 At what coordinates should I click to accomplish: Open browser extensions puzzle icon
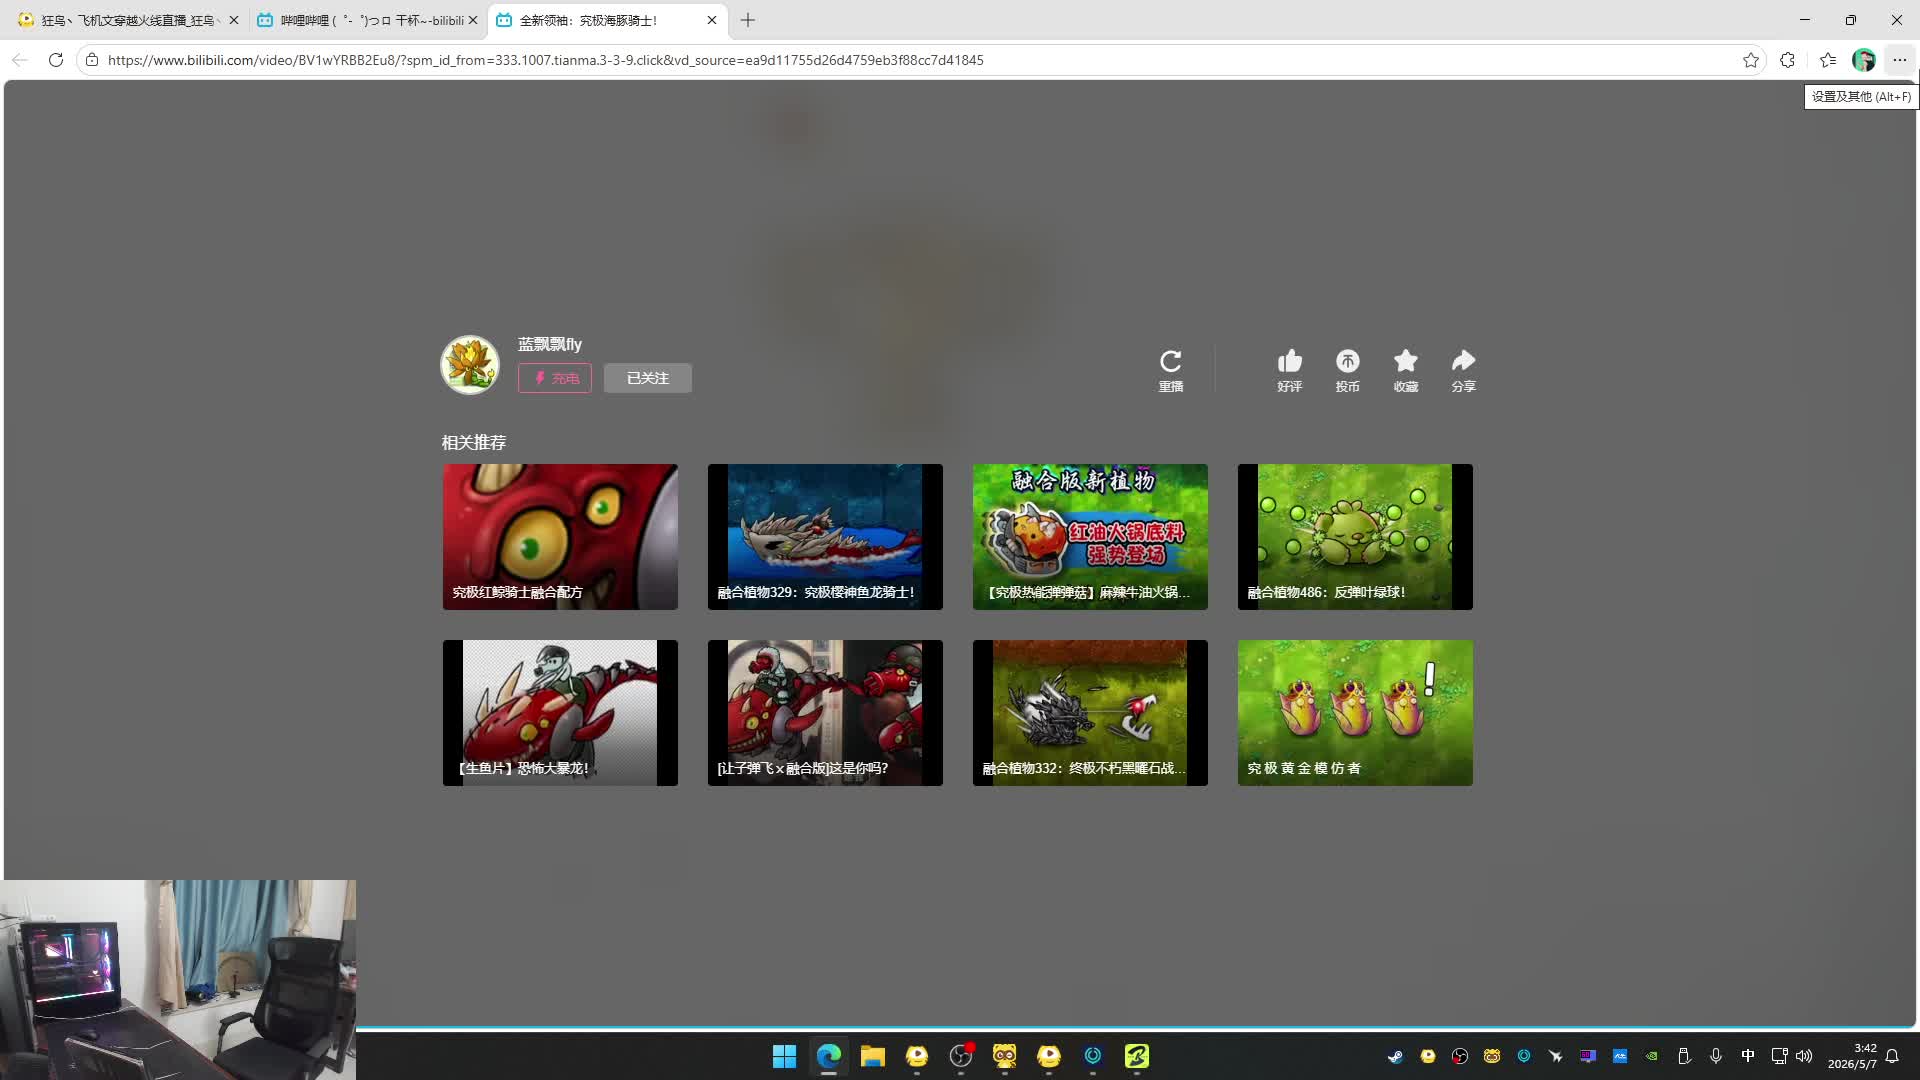1787,60
